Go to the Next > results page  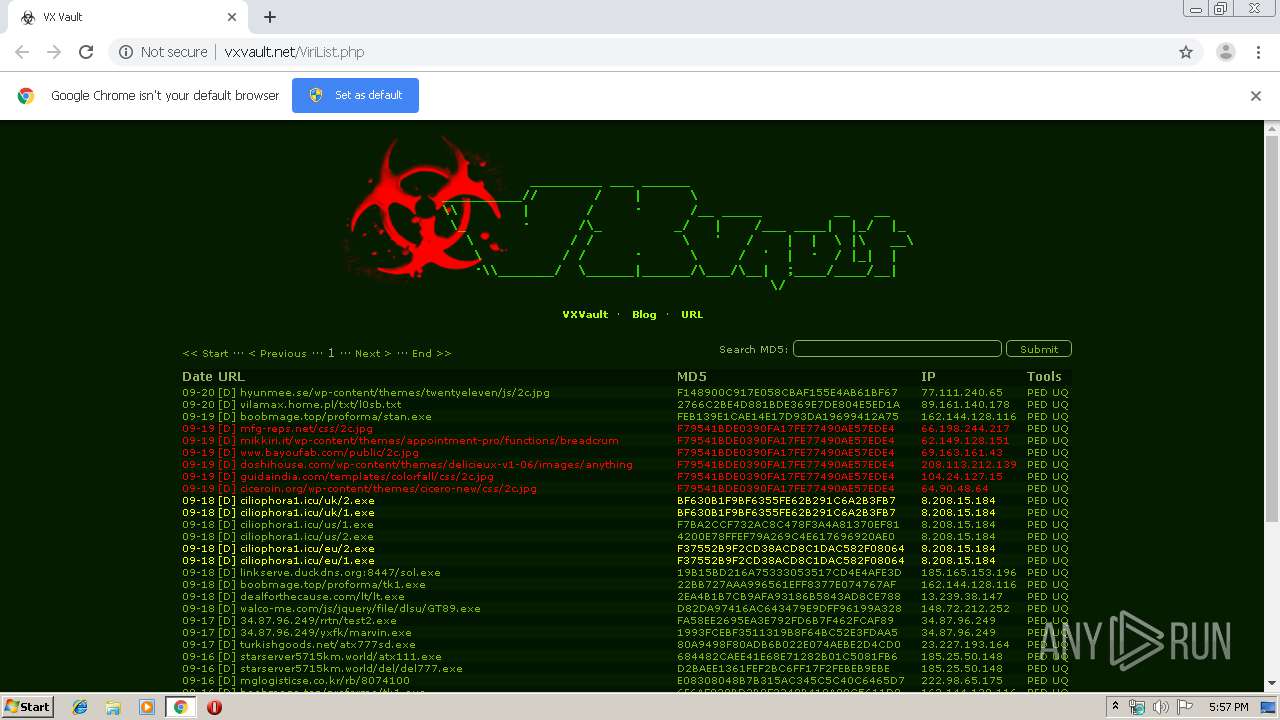point(371,353)
